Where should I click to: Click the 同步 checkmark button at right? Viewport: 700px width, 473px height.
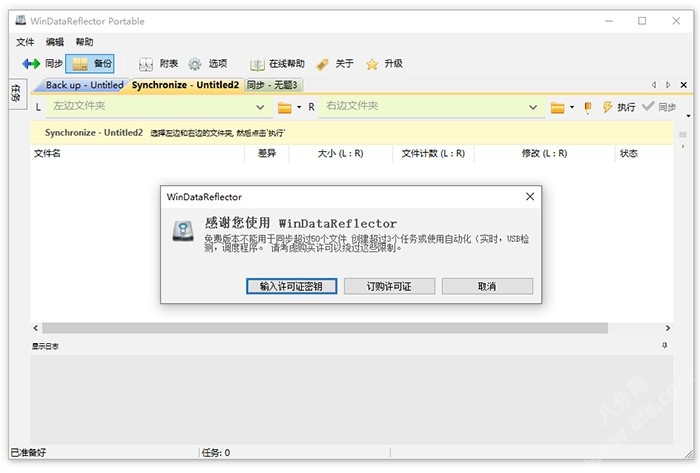[x=659, y=107]
